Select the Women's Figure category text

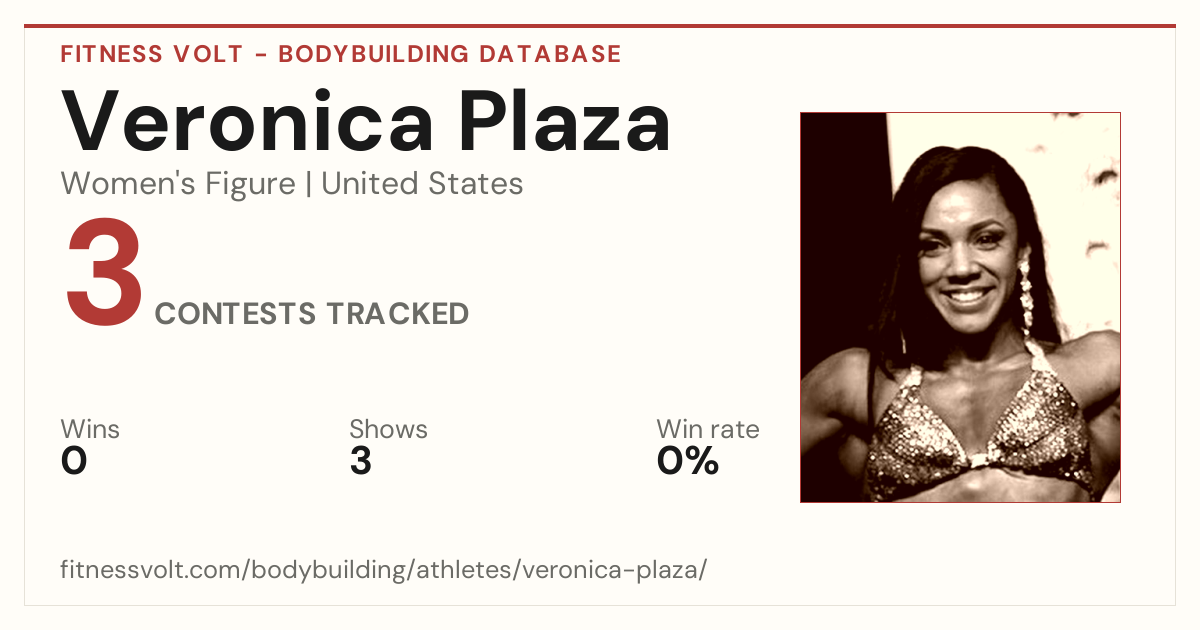178,184
